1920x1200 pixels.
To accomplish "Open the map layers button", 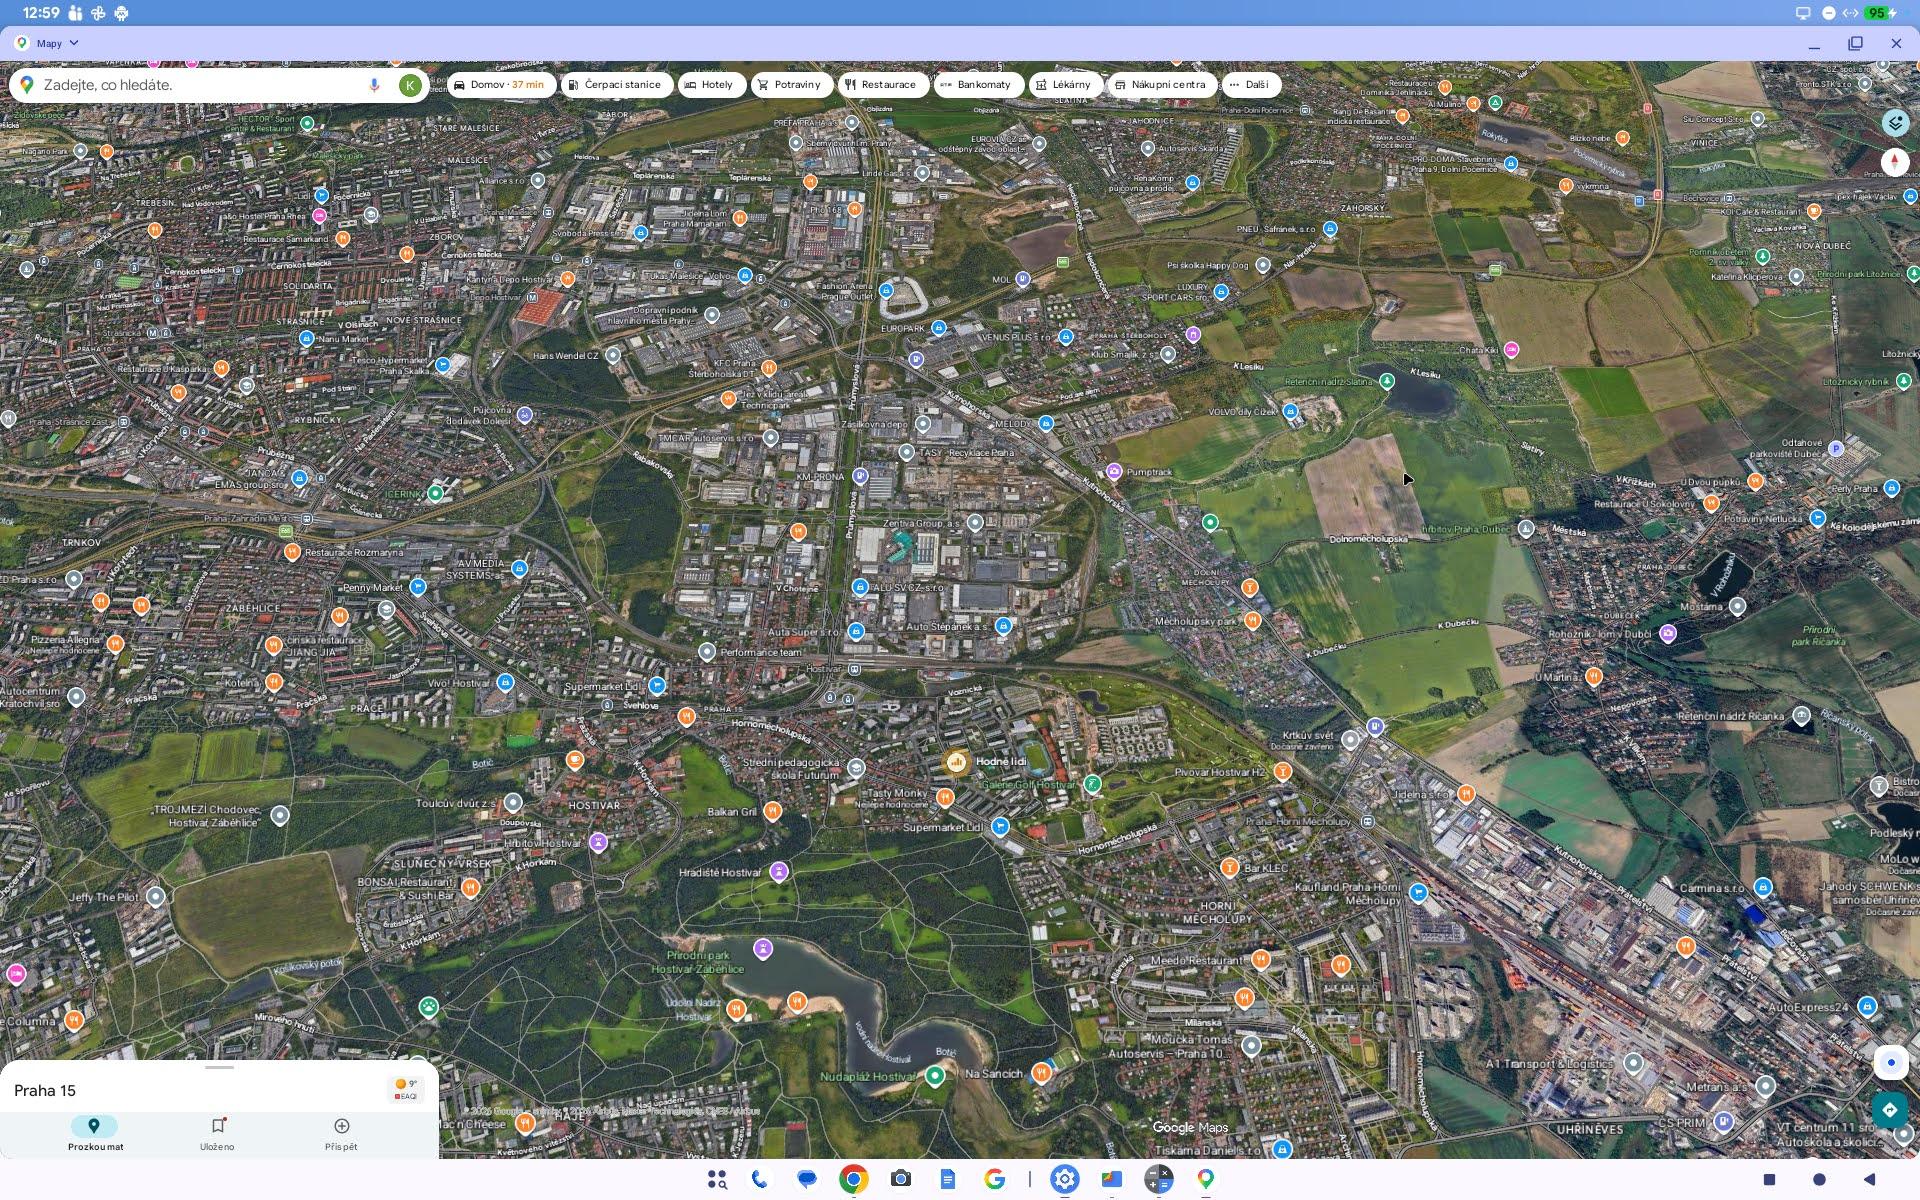I will pyautogui.click(x=1895, y=123).
